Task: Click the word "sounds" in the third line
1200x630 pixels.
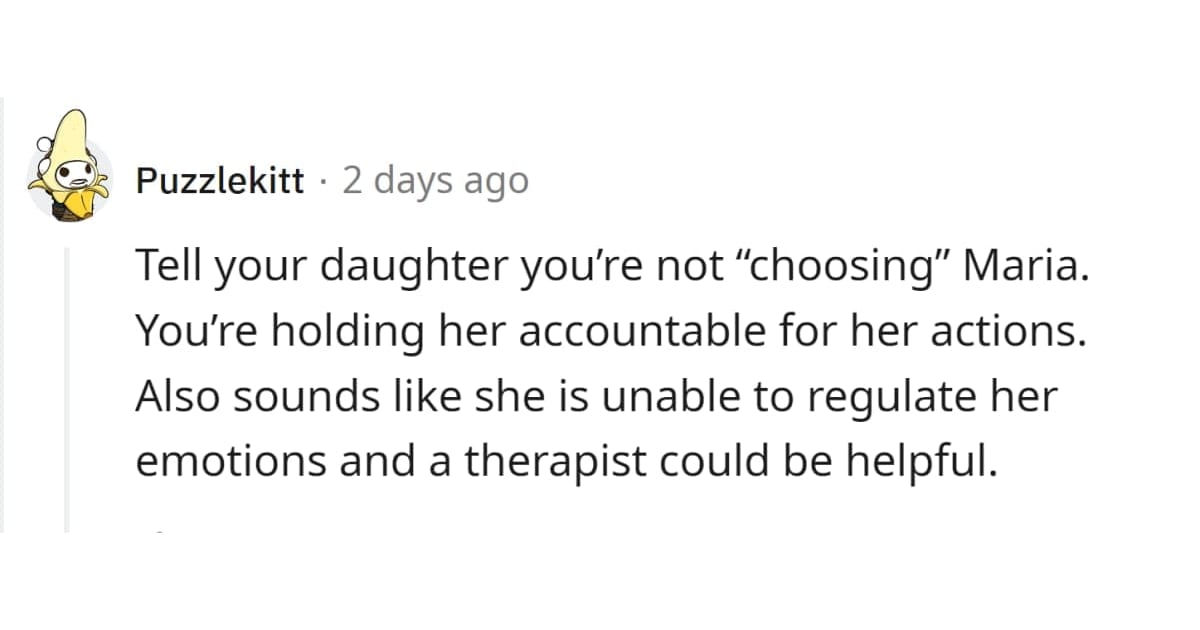Action: pos(290,395)
